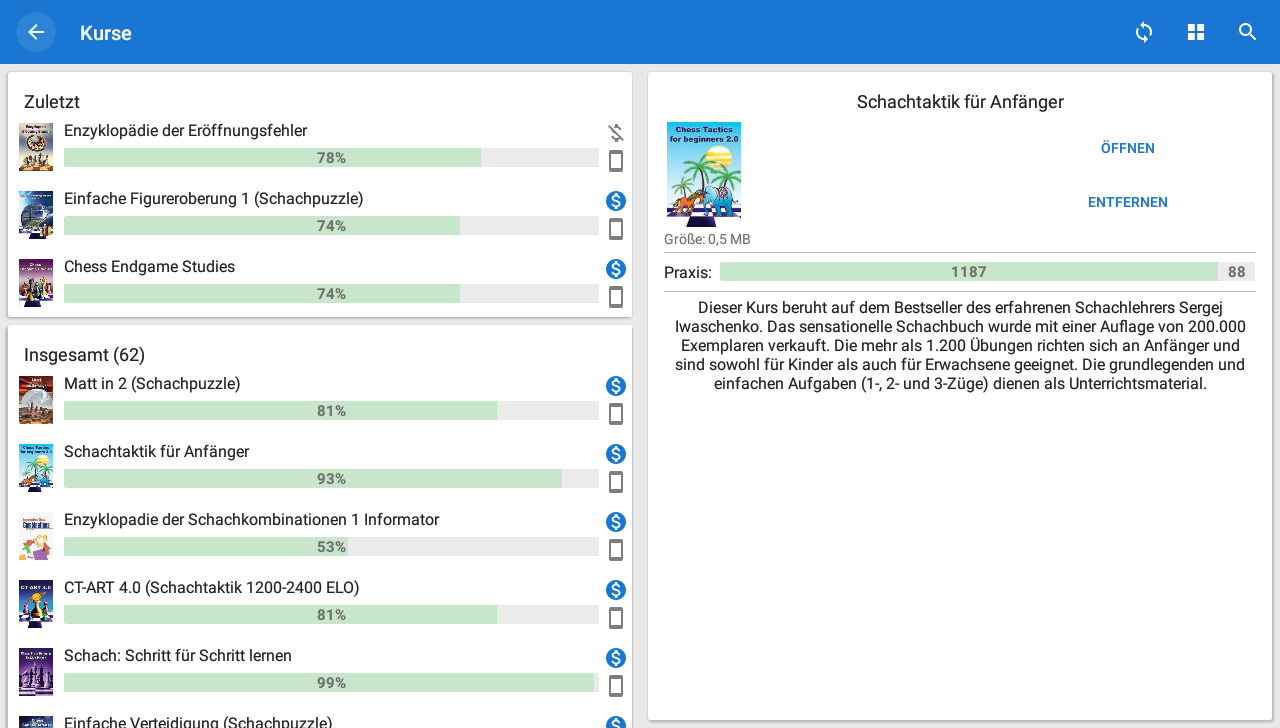Viewport: 1280px width, 728px height.
Task: Open Enzyklopadie der Schachkombinationen cover thumbnail
Action: tap(36, 536)
